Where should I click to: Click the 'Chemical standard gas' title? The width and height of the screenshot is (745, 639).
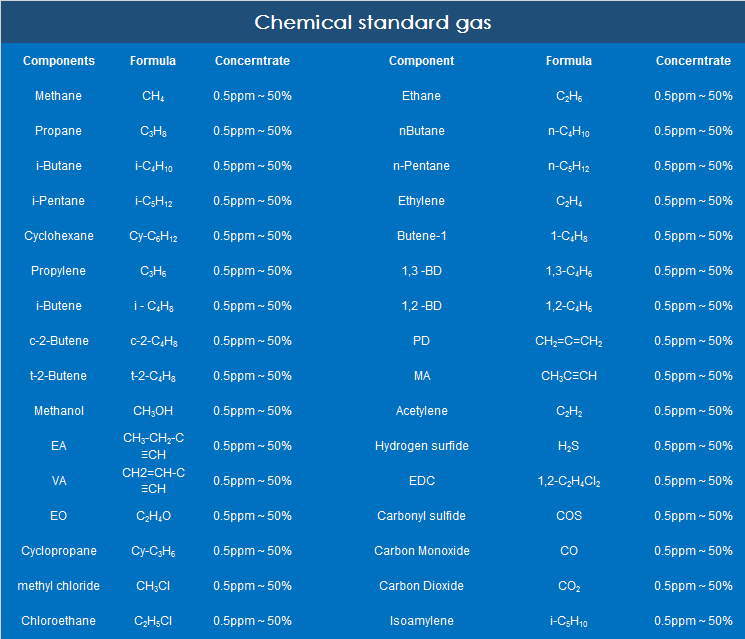click(372, 22)
